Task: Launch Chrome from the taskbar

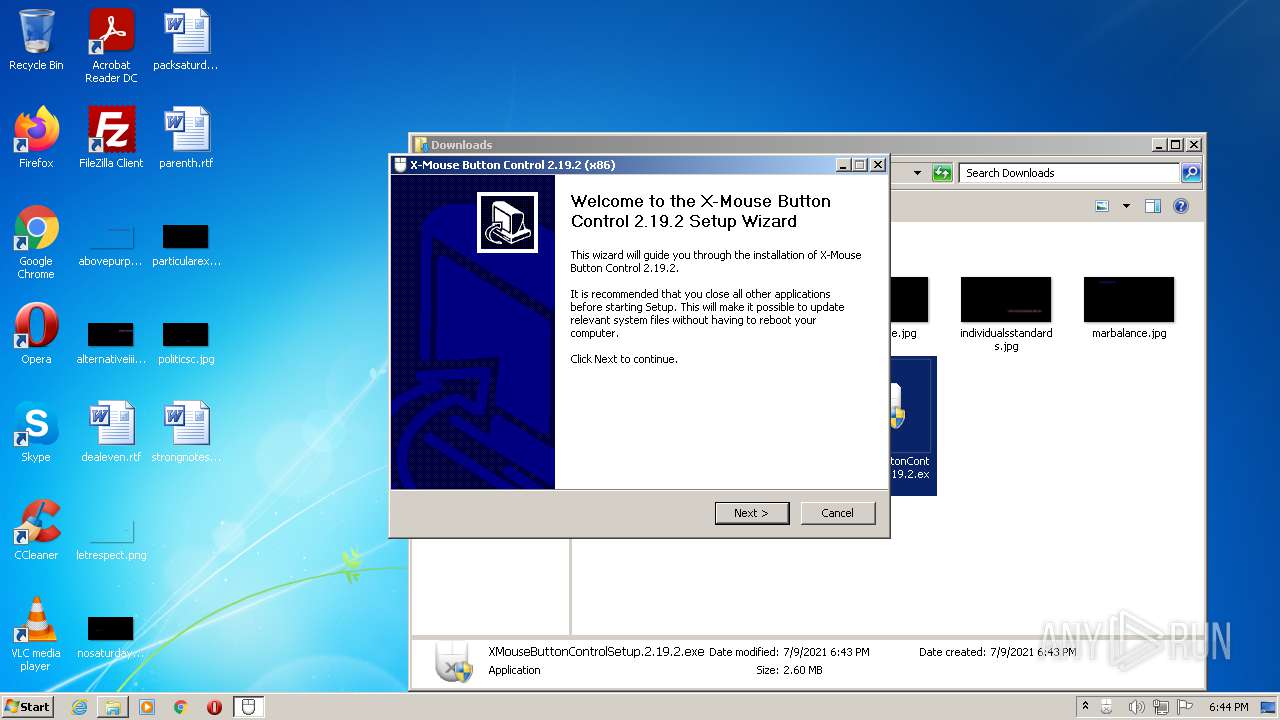Action: point(180,707)
